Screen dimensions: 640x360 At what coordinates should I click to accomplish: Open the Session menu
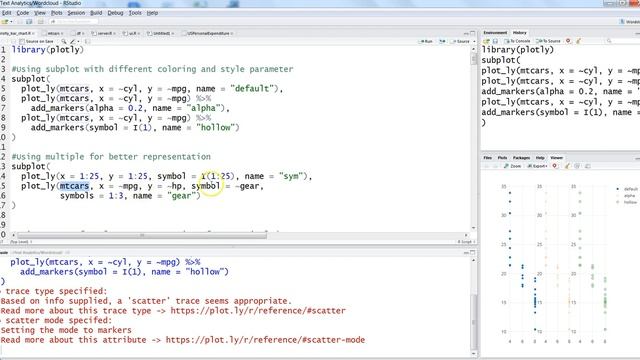coord(76,13)
